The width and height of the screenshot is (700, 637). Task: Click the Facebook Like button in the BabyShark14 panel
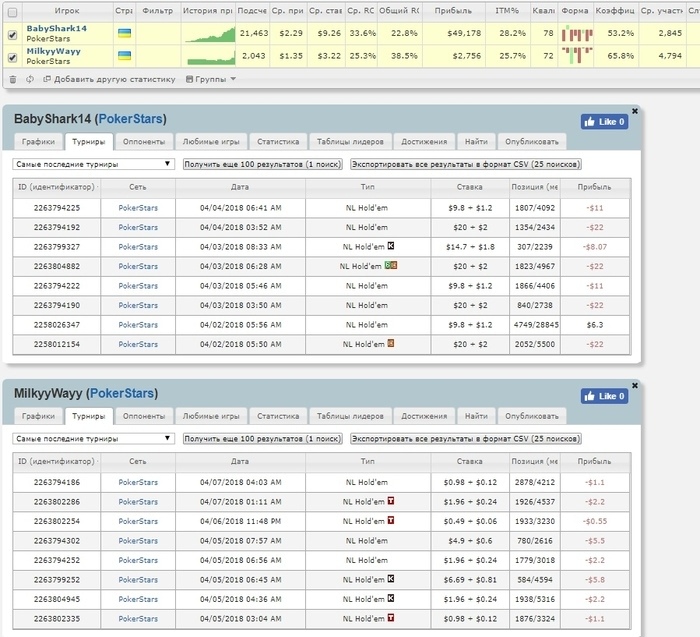604,122
